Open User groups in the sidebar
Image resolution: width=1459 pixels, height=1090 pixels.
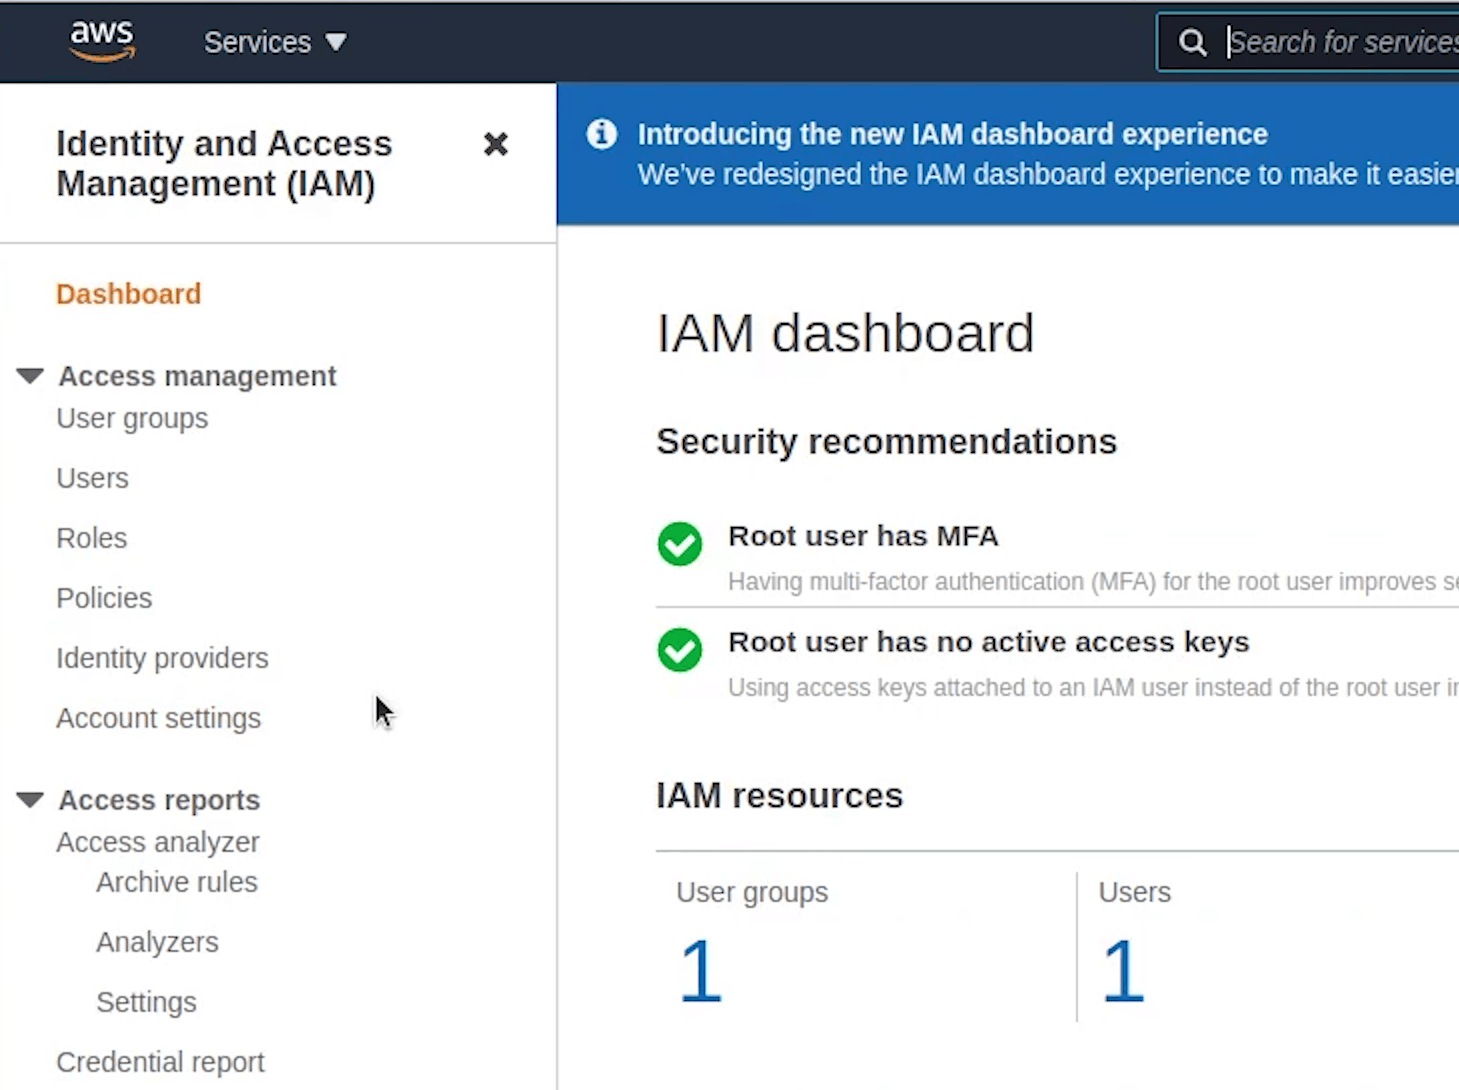pos(132,418)
